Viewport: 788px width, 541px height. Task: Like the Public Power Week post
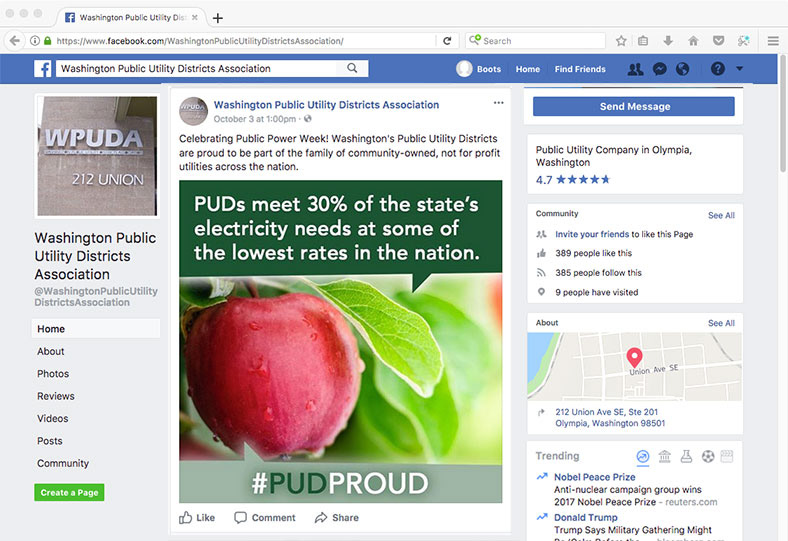197,517
